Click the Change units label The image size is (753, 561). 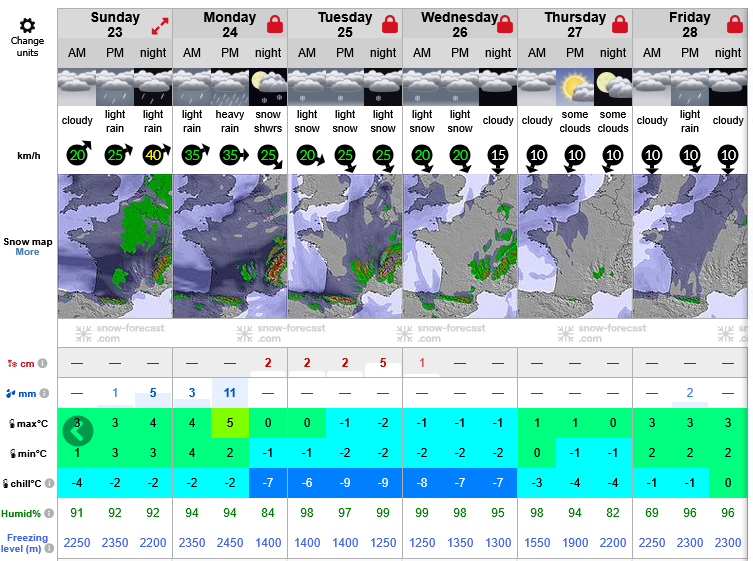pyautogui.click(x=27, y=47)
